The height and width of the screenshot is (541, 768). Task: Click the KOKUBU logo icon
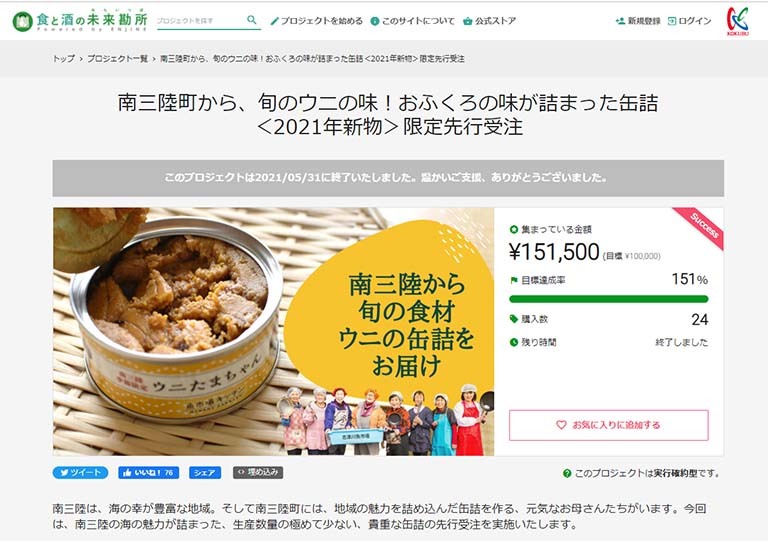point(738,21)
